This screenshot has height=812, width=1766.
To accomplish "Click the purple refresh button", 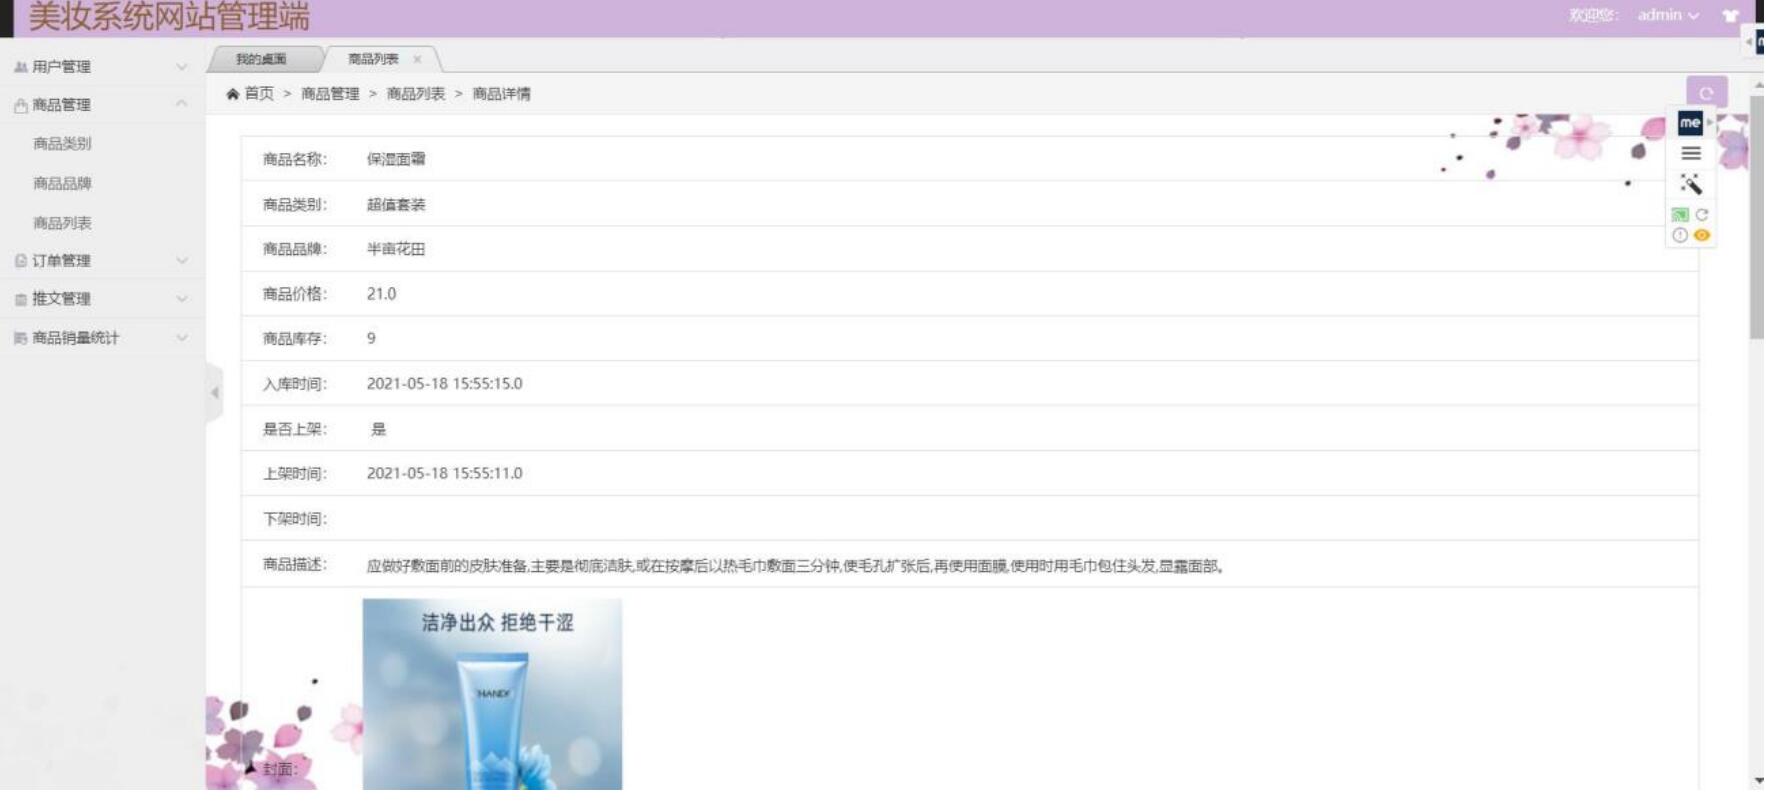I will click(1706, 93).
